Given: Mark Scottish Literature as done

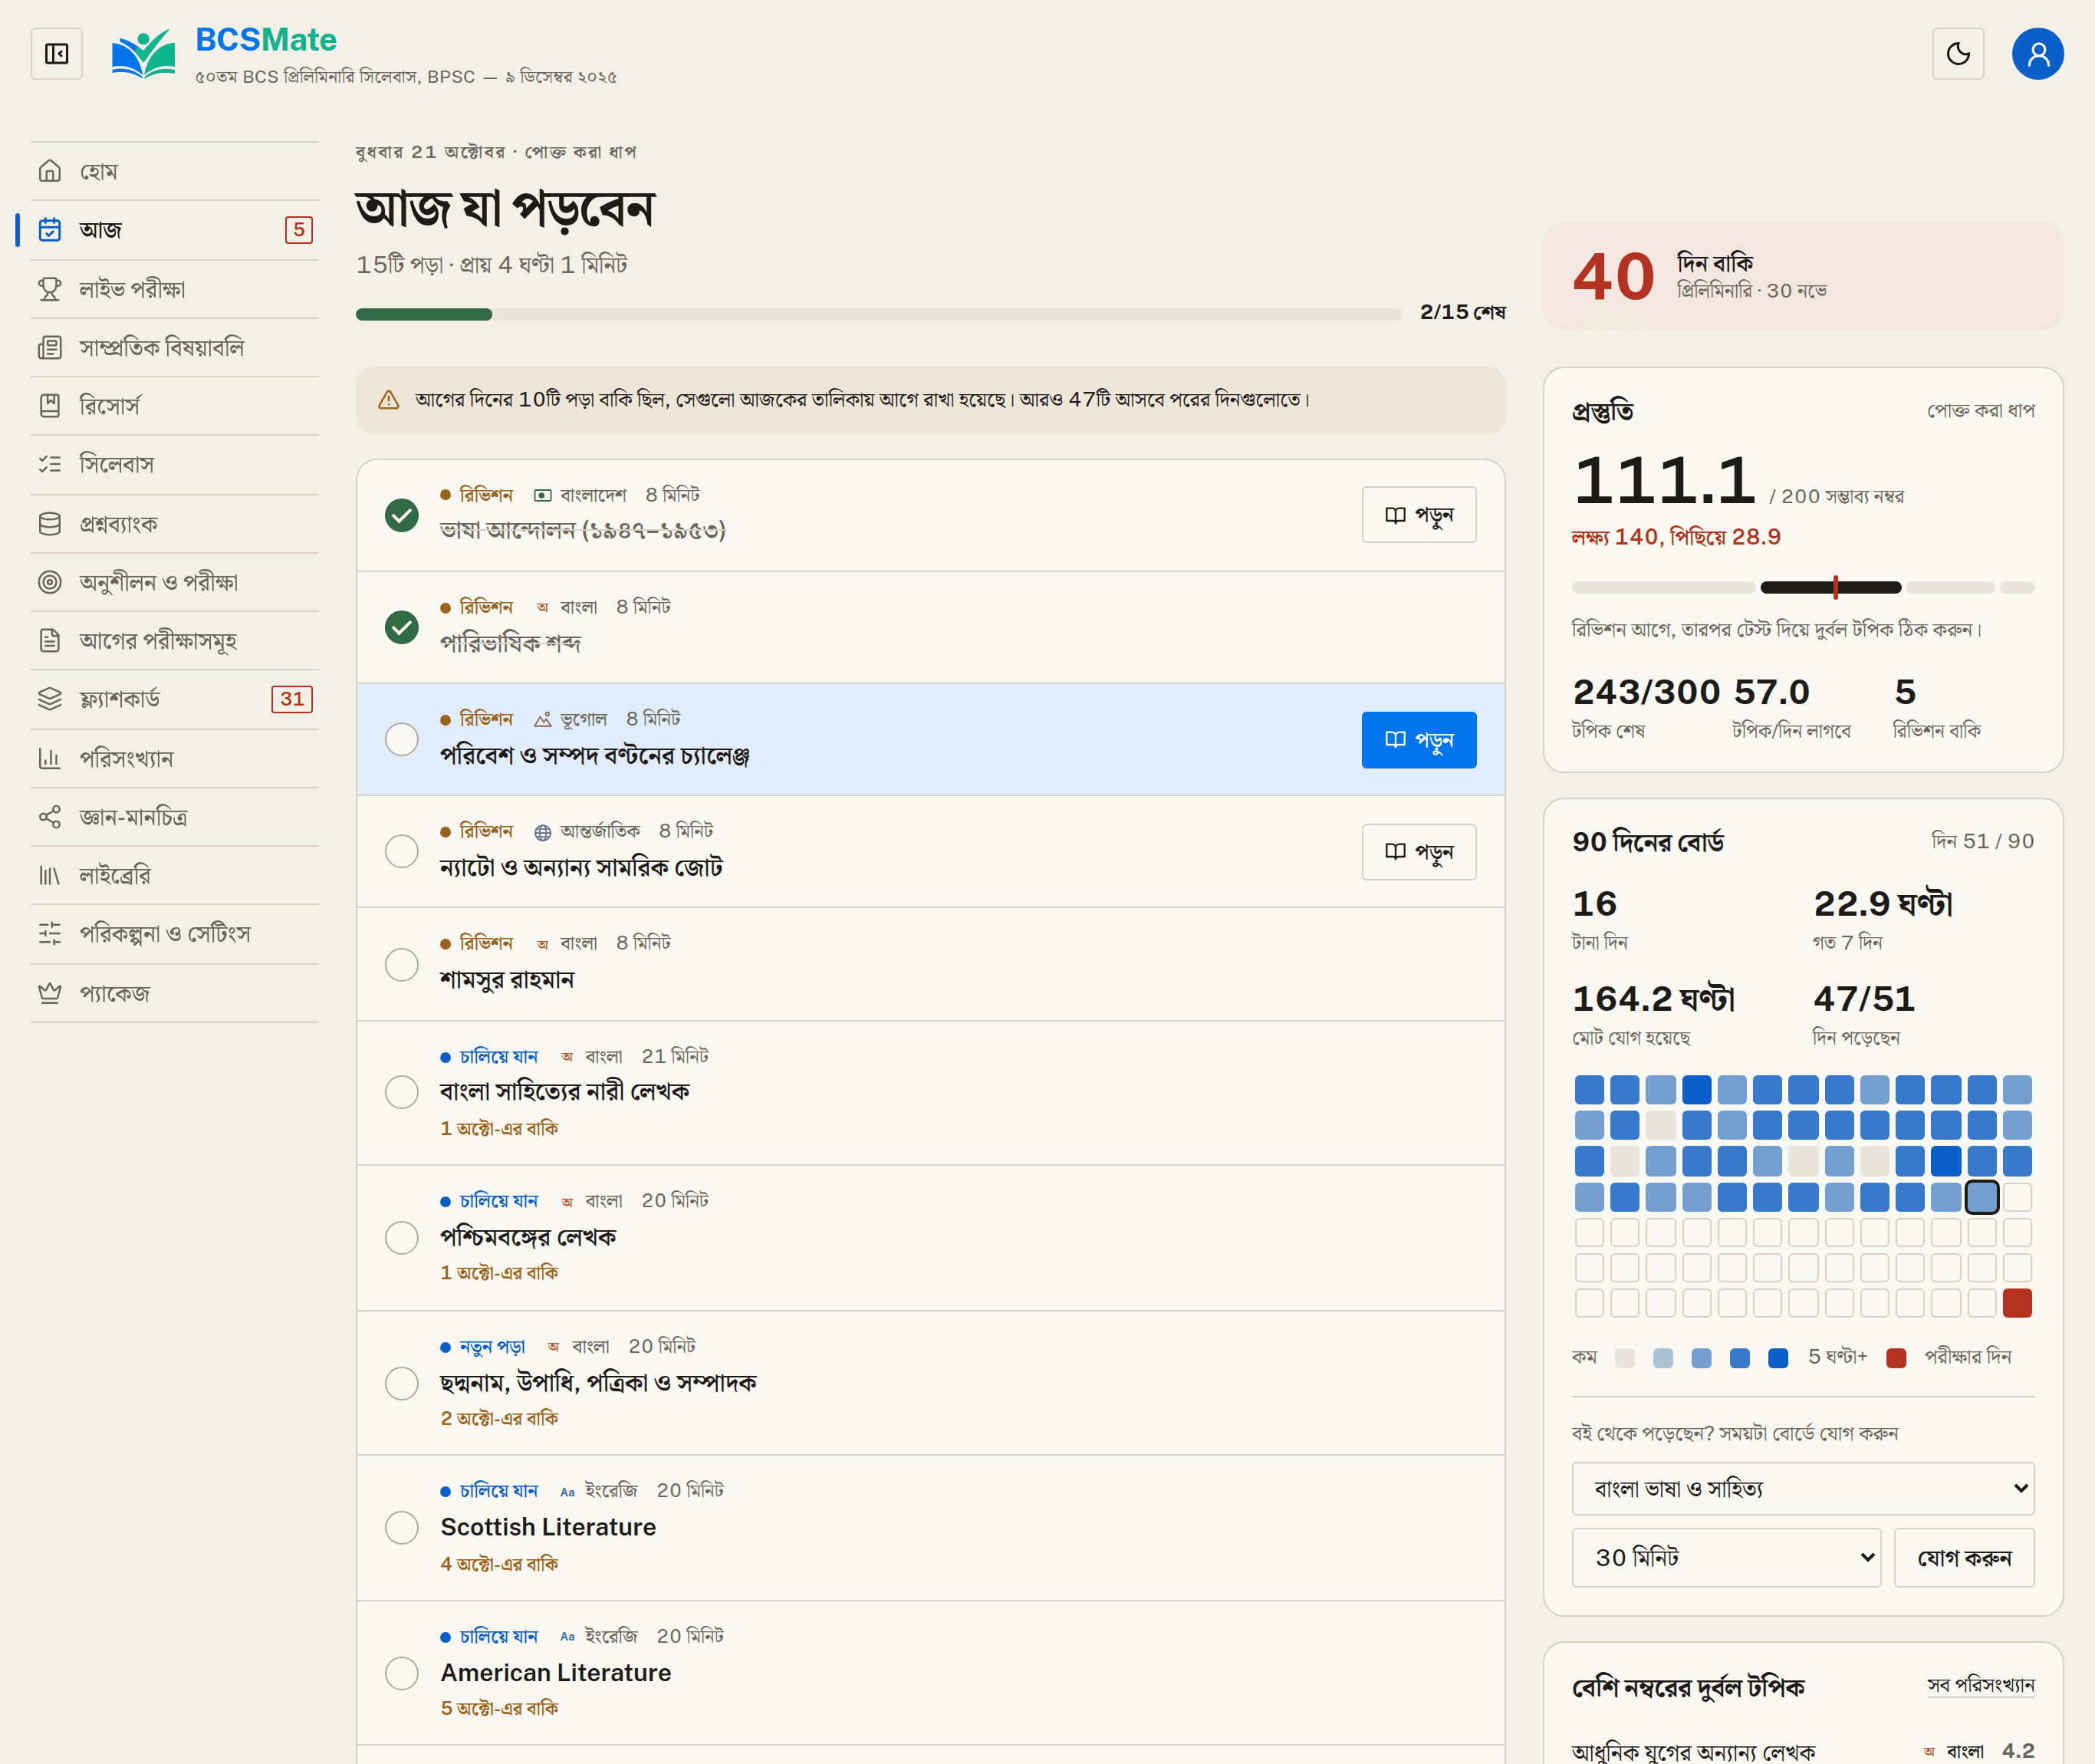Looking at the screenshot, I should click(x=402, y=1527).
